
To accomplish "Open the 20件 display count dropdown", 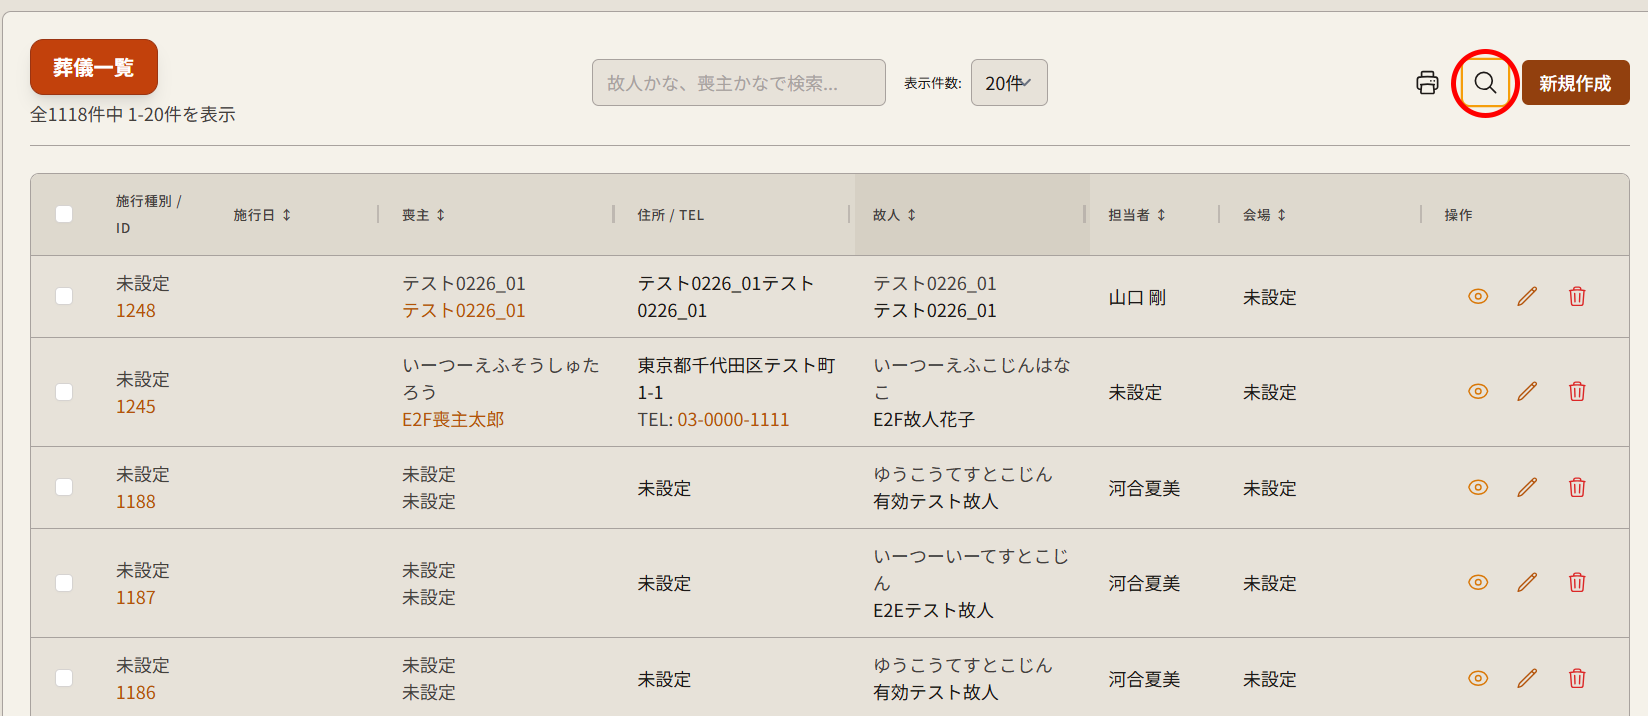I will point(1008,83).
